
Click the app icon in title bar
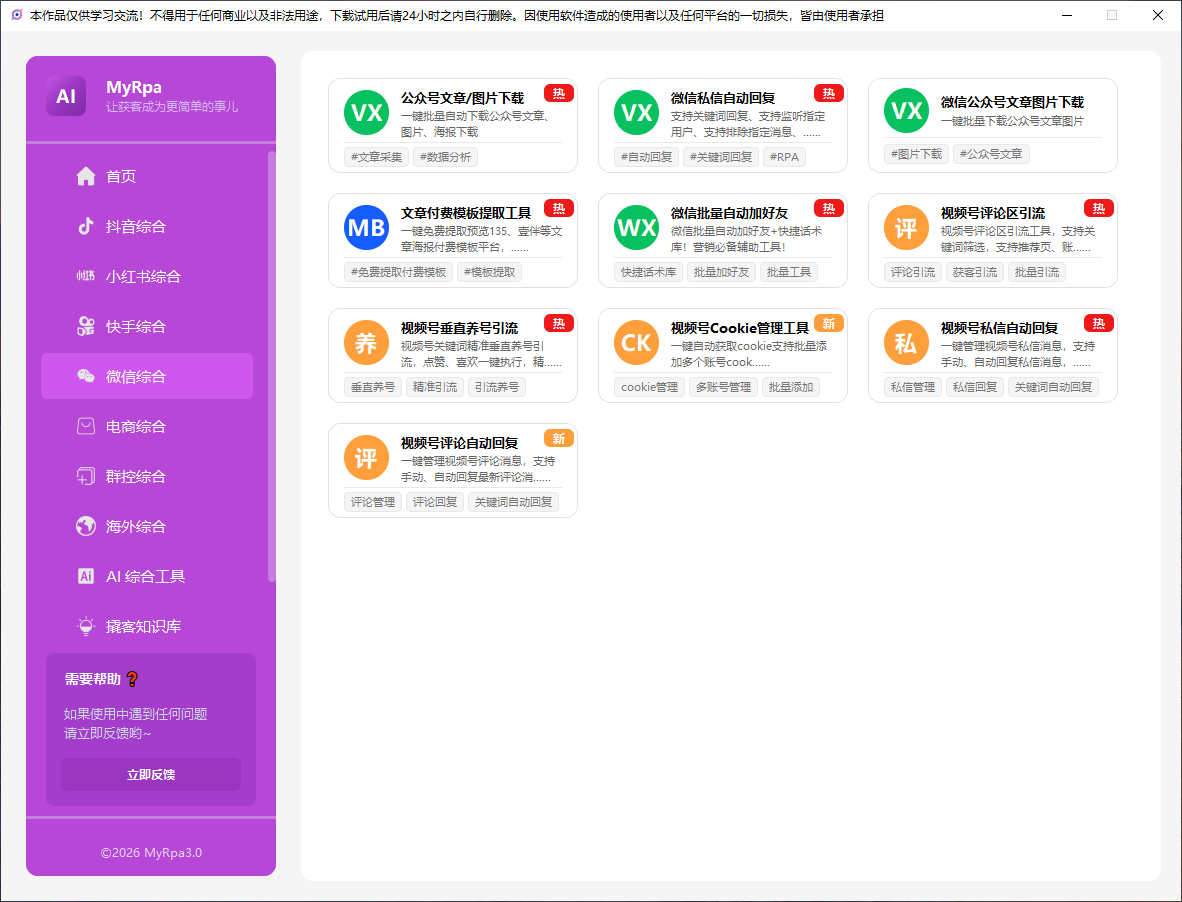click(x=17, y=15)
